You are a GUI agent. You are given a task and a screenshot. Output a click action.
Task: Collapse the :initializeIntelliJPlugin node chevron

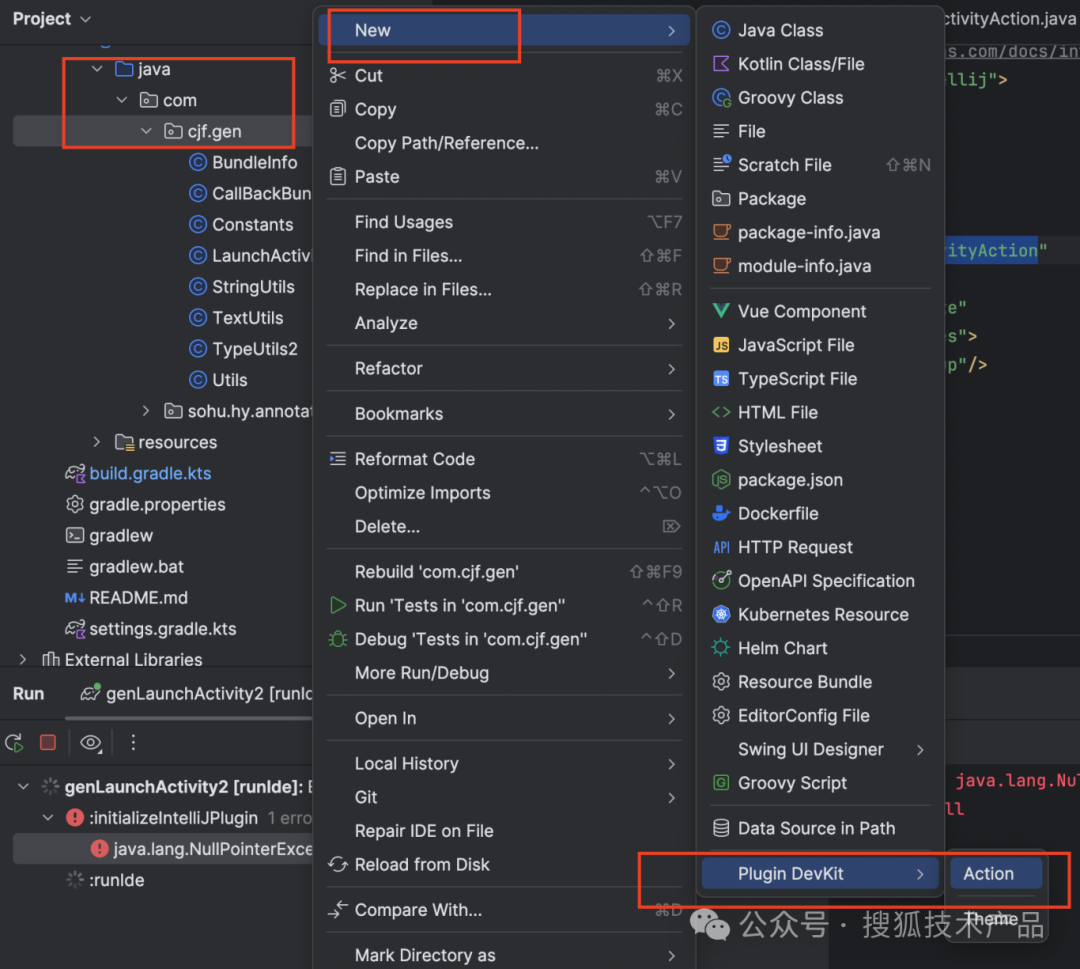pos(48,817)
